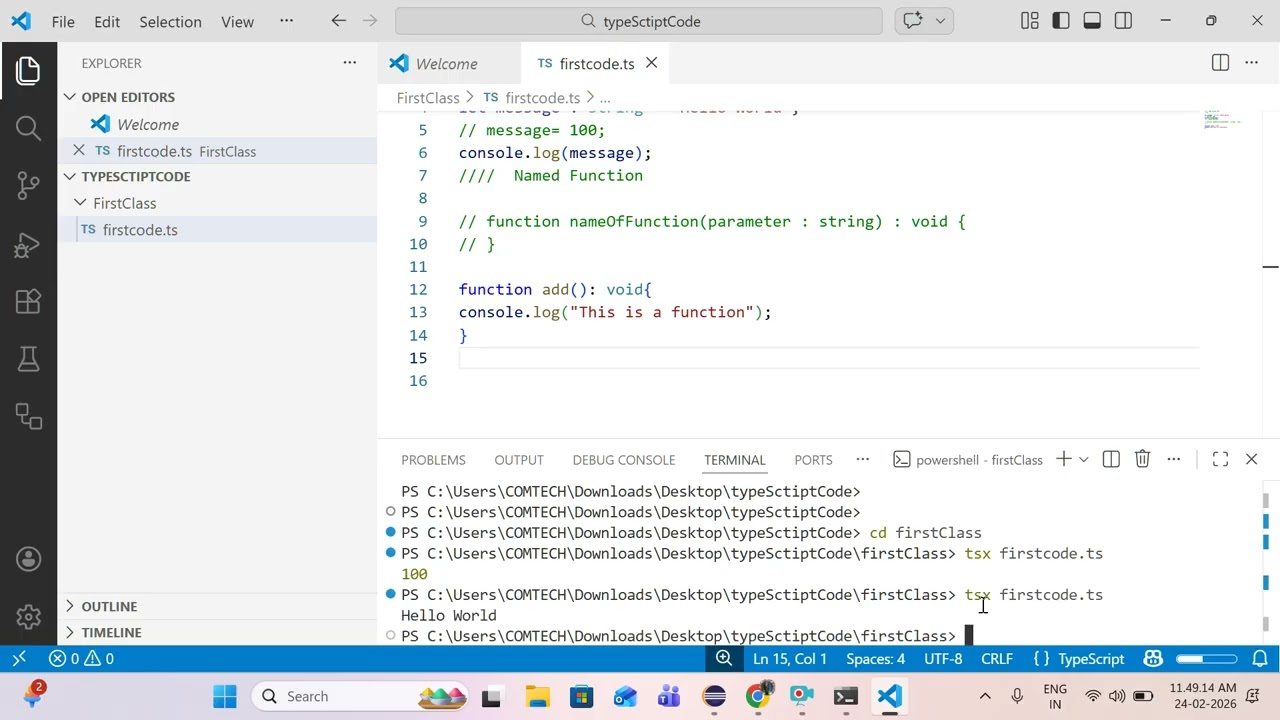Image resolution: width=1280 pixels, height=720 pixels.
Task: Change encoding via UTF-8 status item
Action: (x=943, y=658)
